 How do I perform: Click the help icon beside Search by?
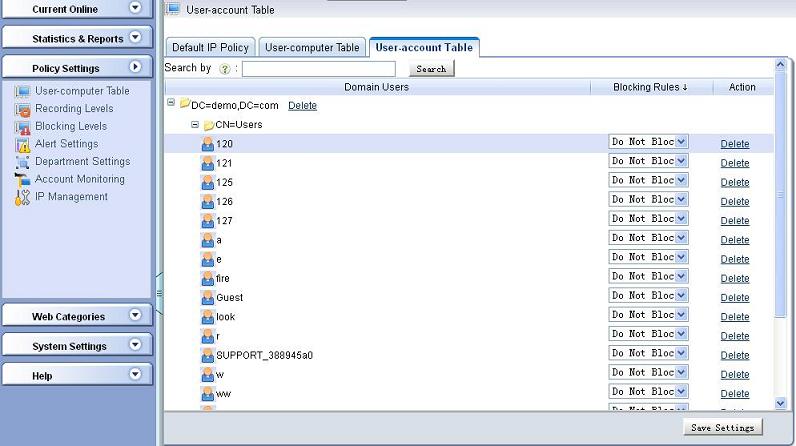pyautogui.click(x=224, y=69)
